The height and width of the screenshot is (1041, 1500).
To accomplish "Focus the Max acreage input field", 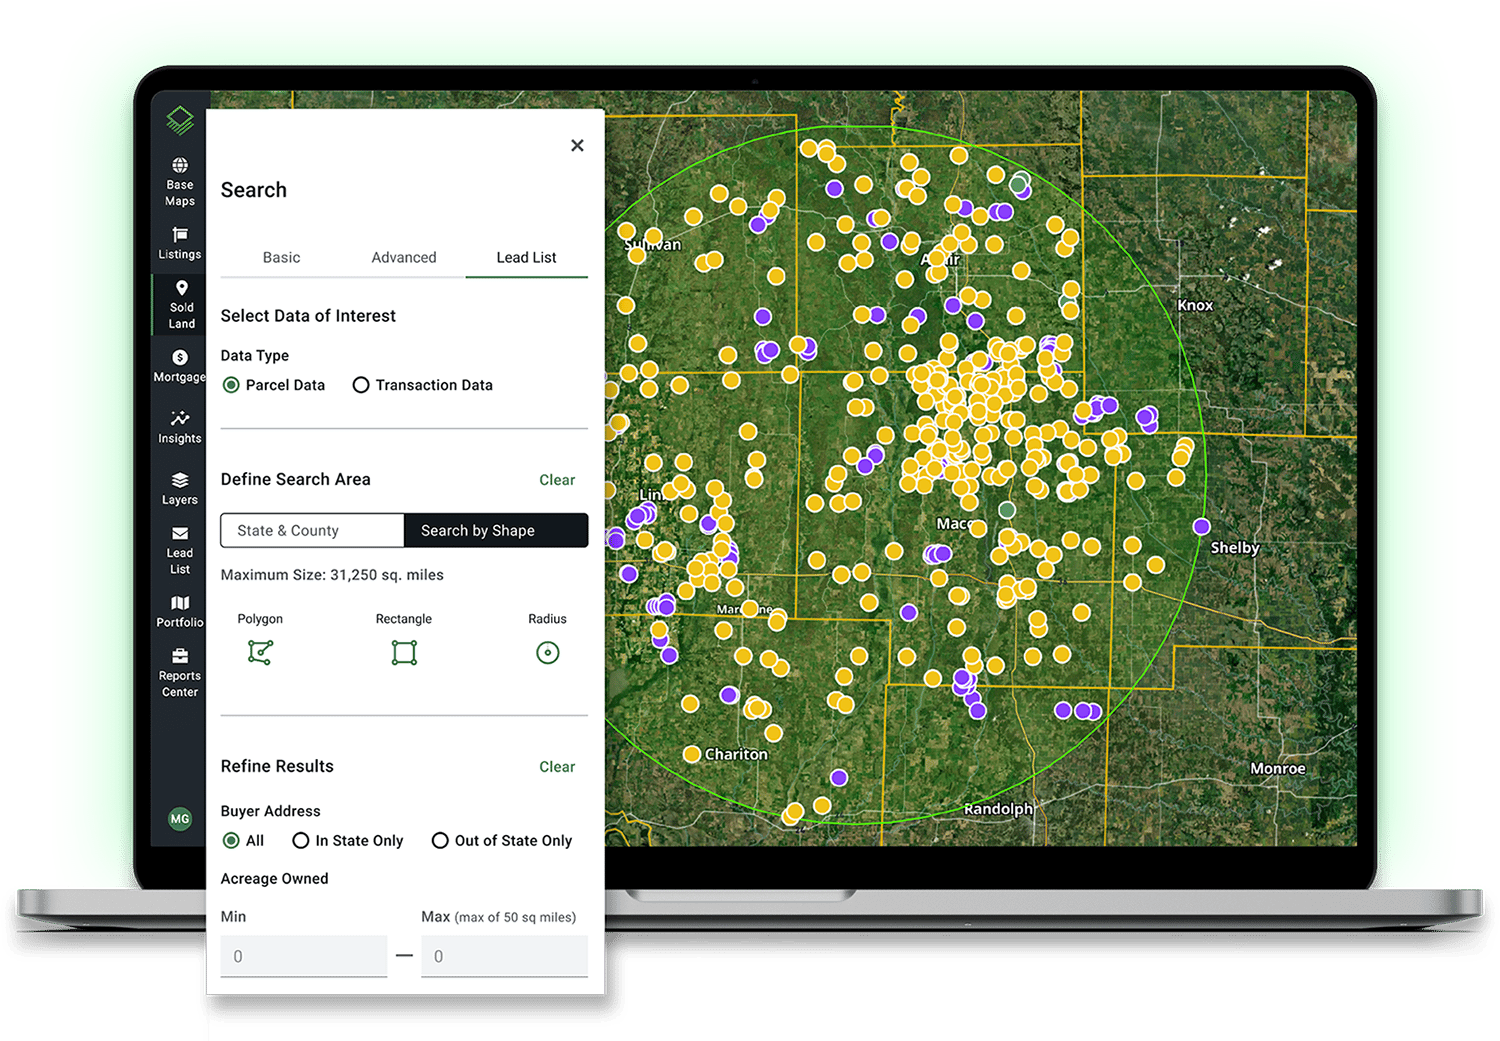I will pos(504,956).
